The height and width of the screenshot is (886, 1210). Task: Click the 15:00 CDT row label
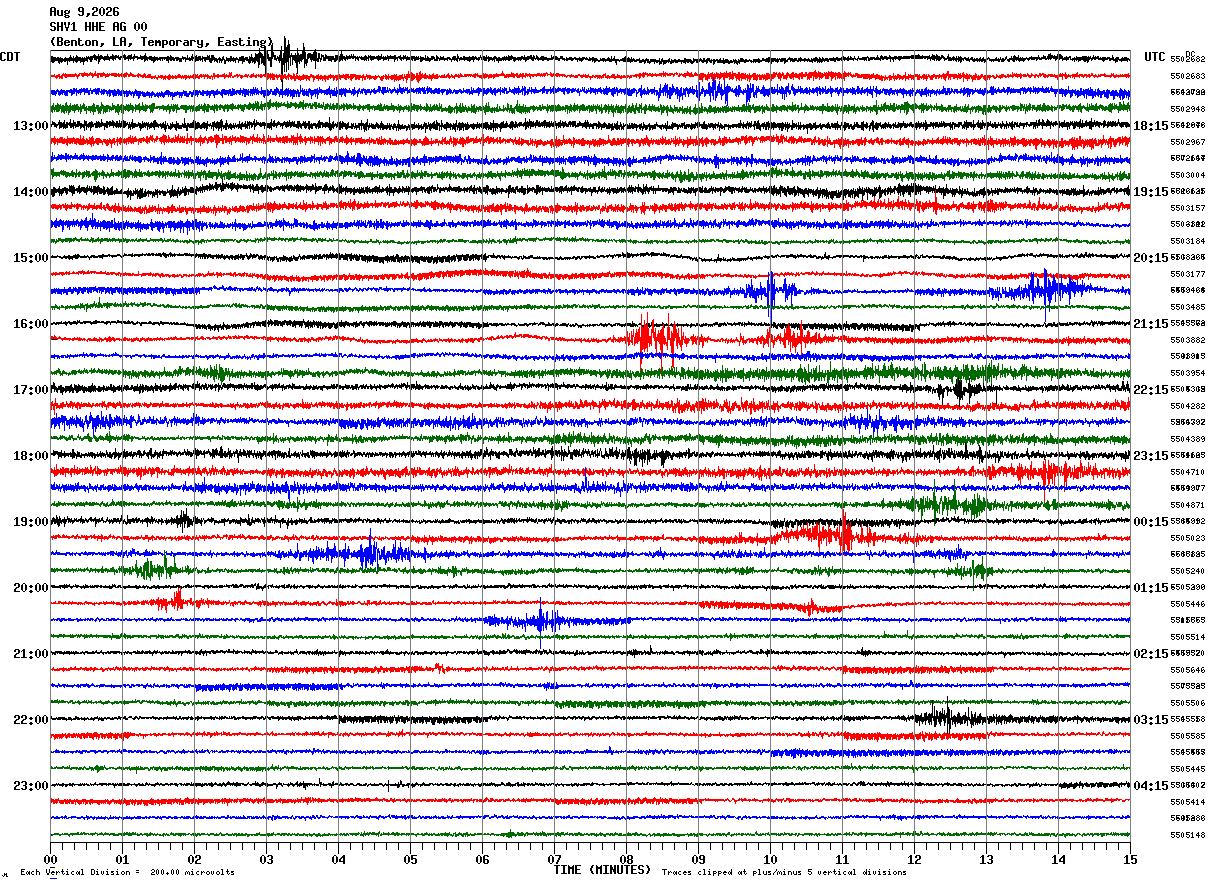click(31, 257)
